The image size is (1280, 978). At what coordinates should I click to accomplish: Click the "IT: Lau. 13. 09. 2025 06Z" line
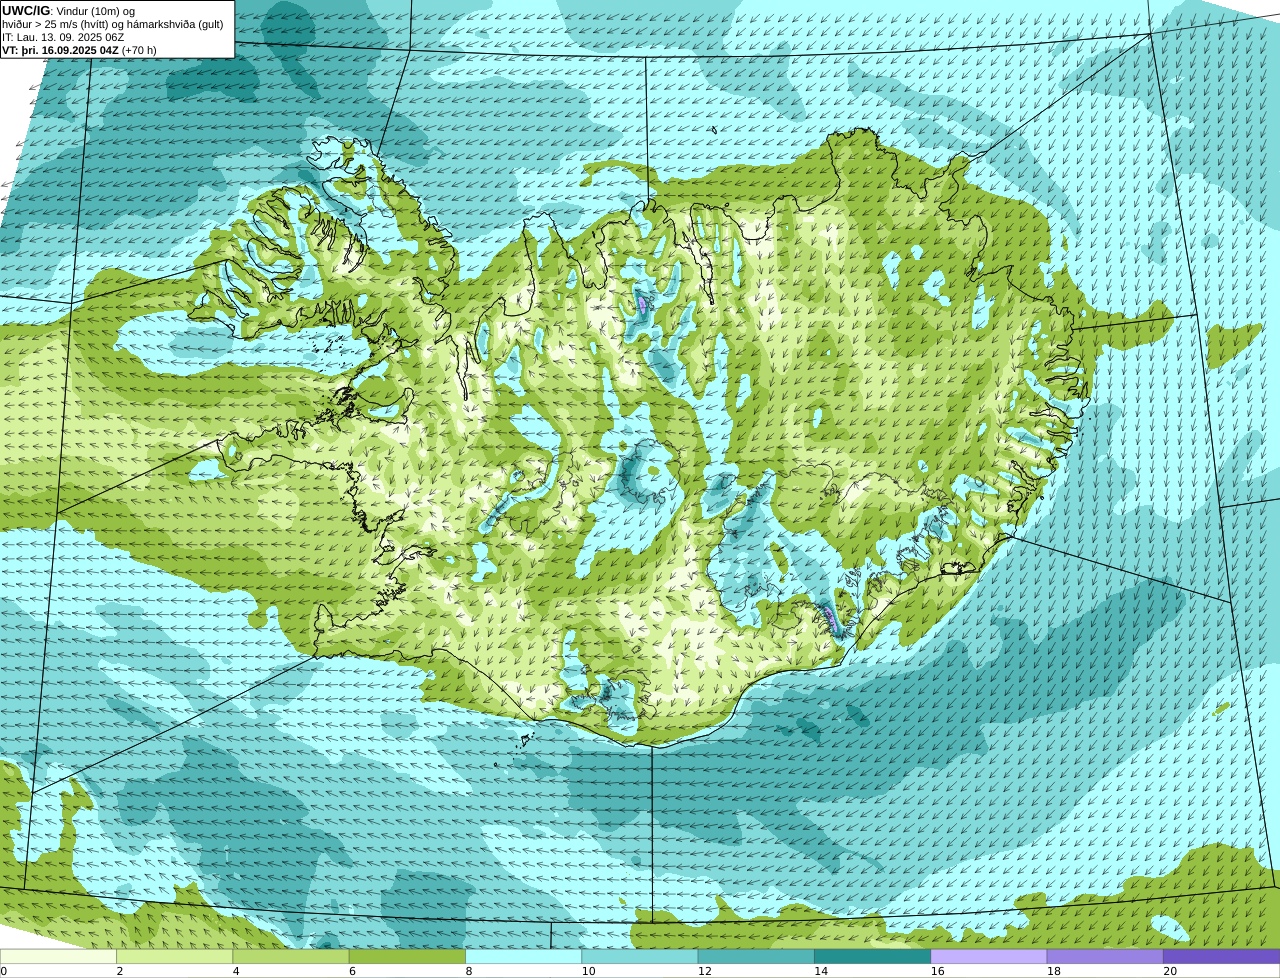click(63, 37)
